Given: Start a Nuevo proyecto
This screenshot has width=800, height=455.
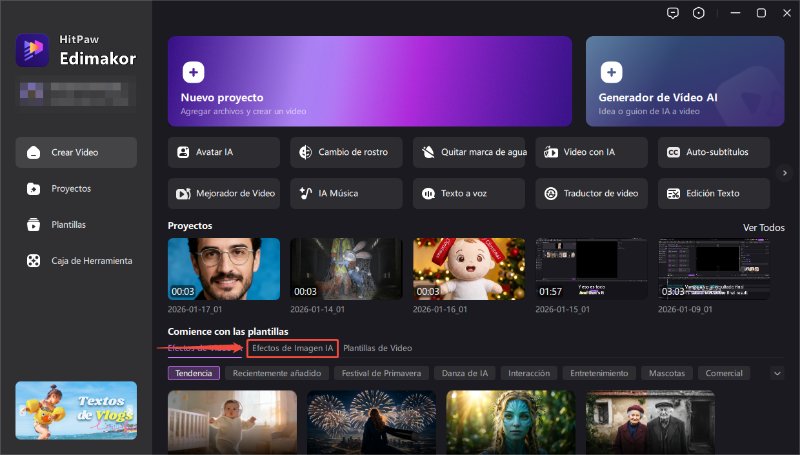Looking at the screenshot, I should point(370,81).
